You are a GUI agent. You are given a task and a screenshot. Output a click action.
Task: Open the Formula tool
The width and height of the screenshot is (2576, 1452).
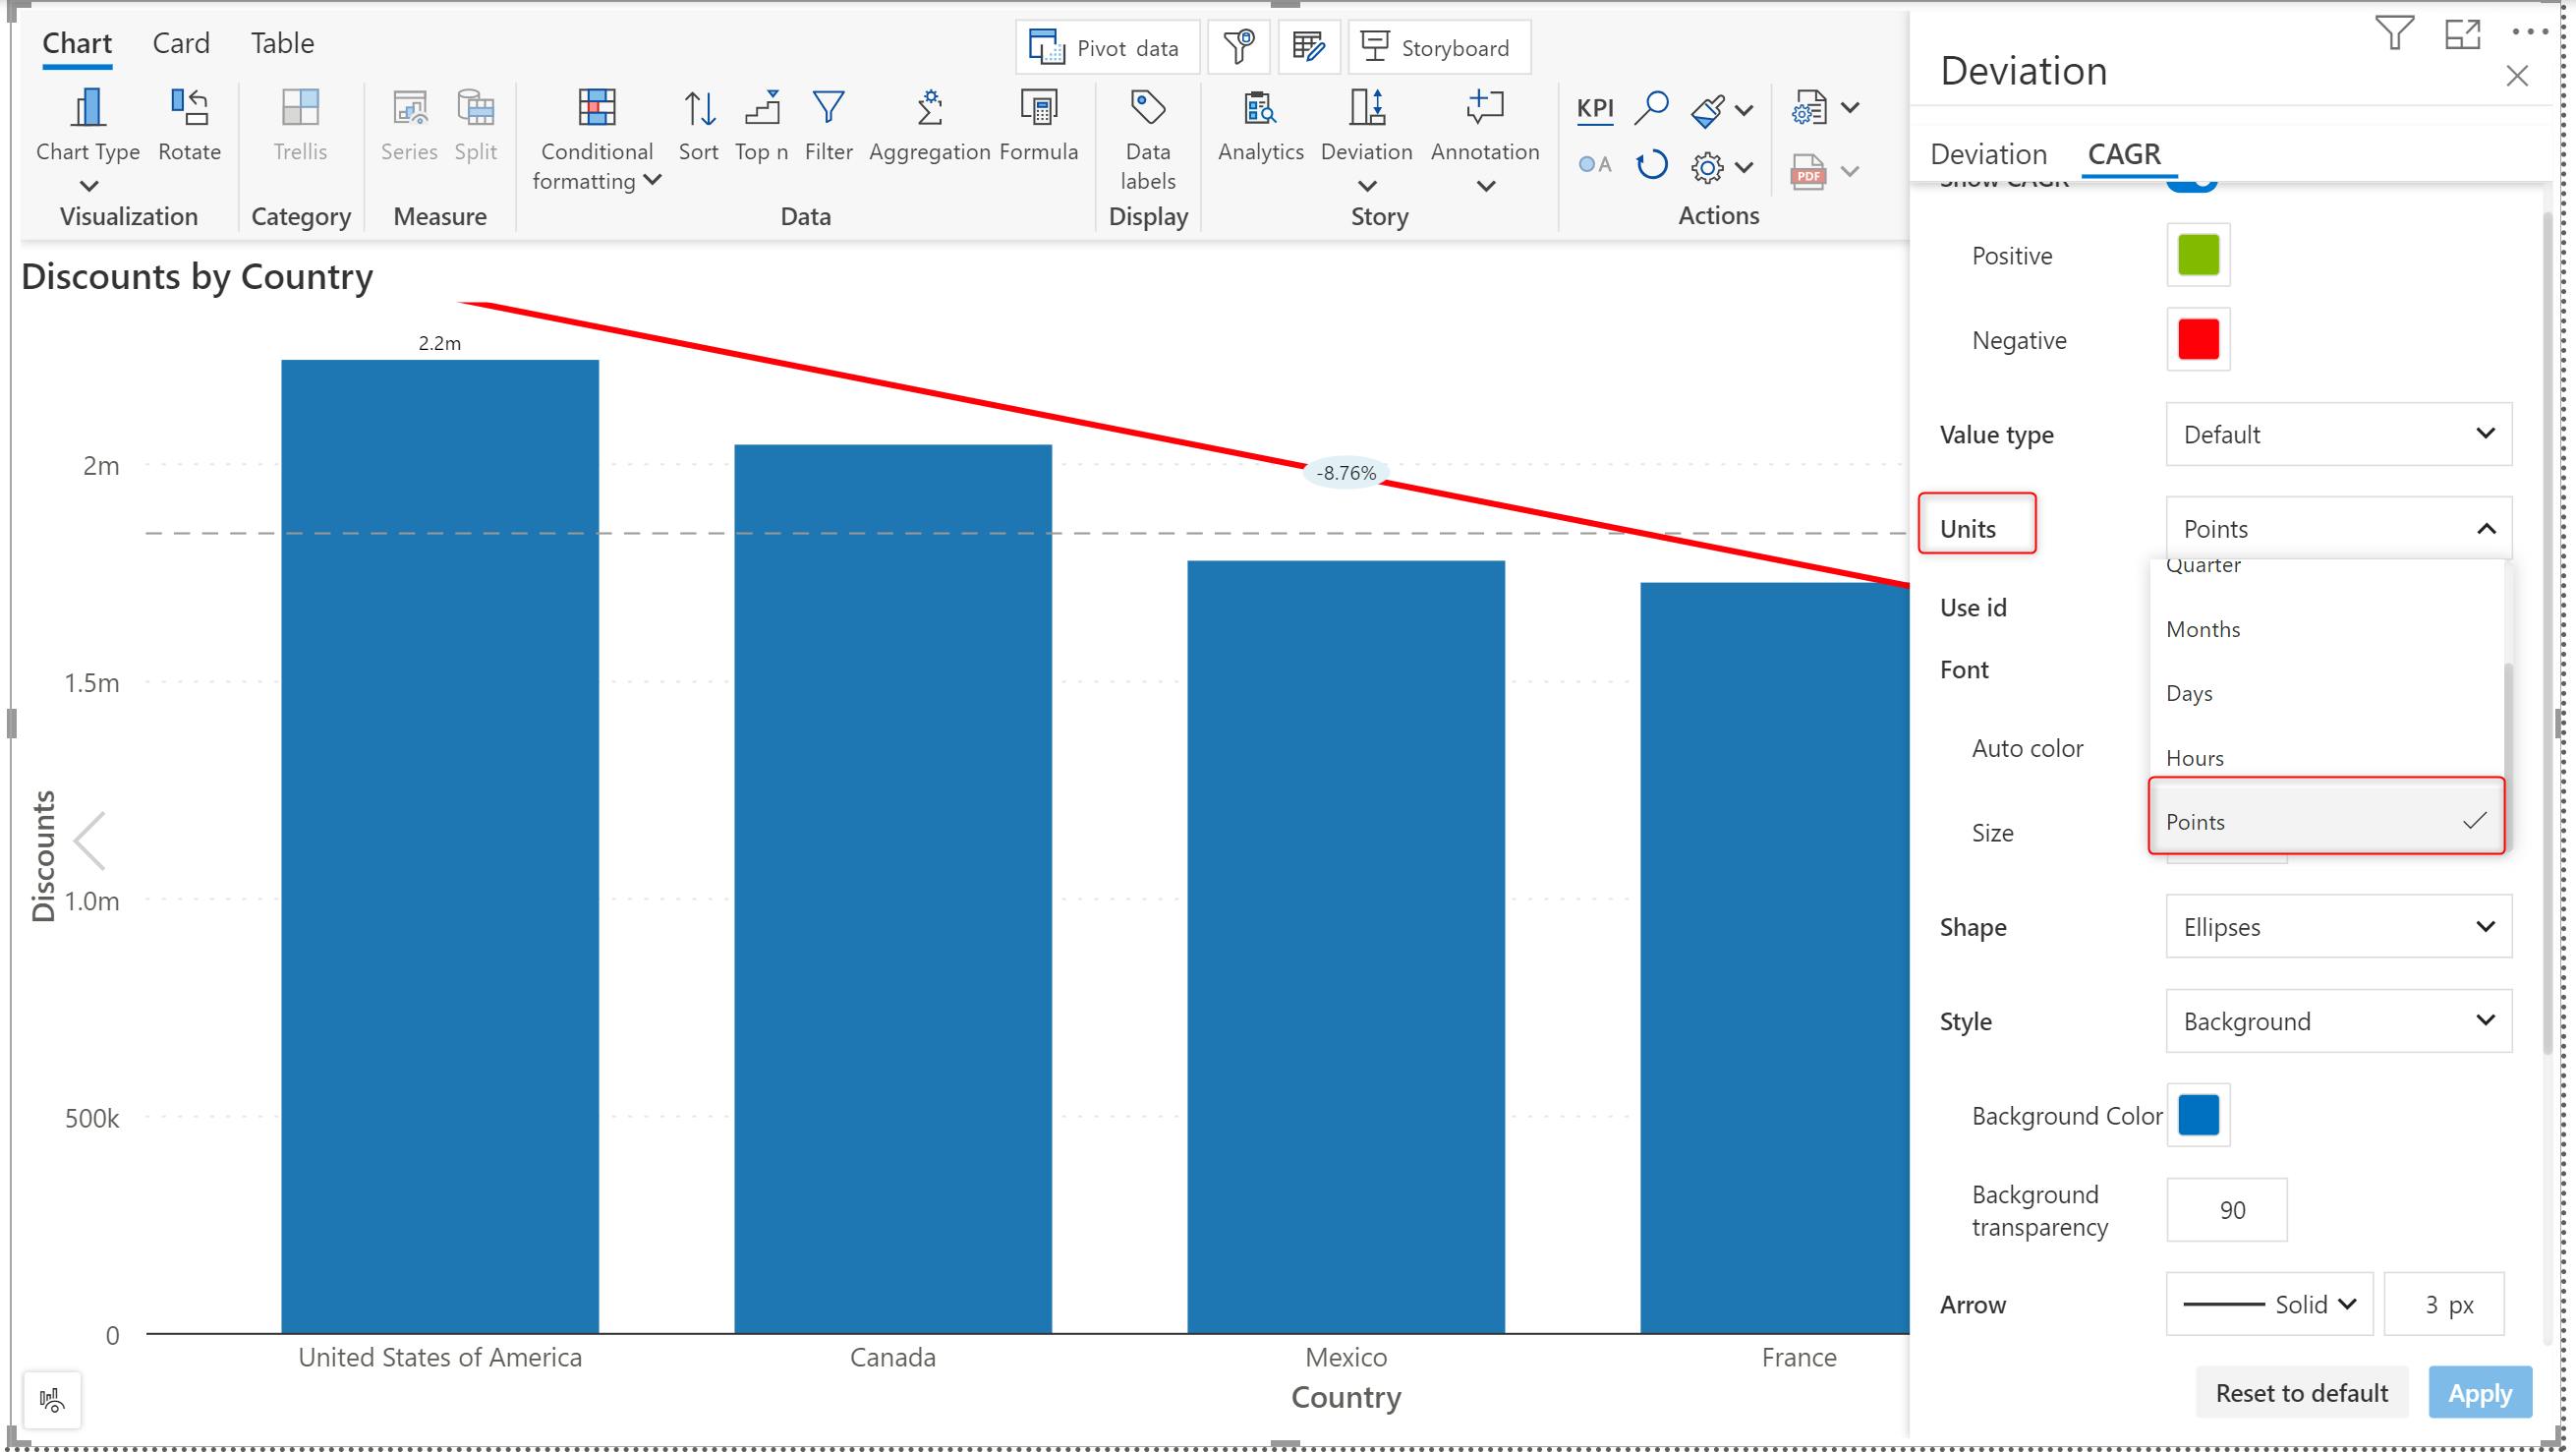(1039, 108)
